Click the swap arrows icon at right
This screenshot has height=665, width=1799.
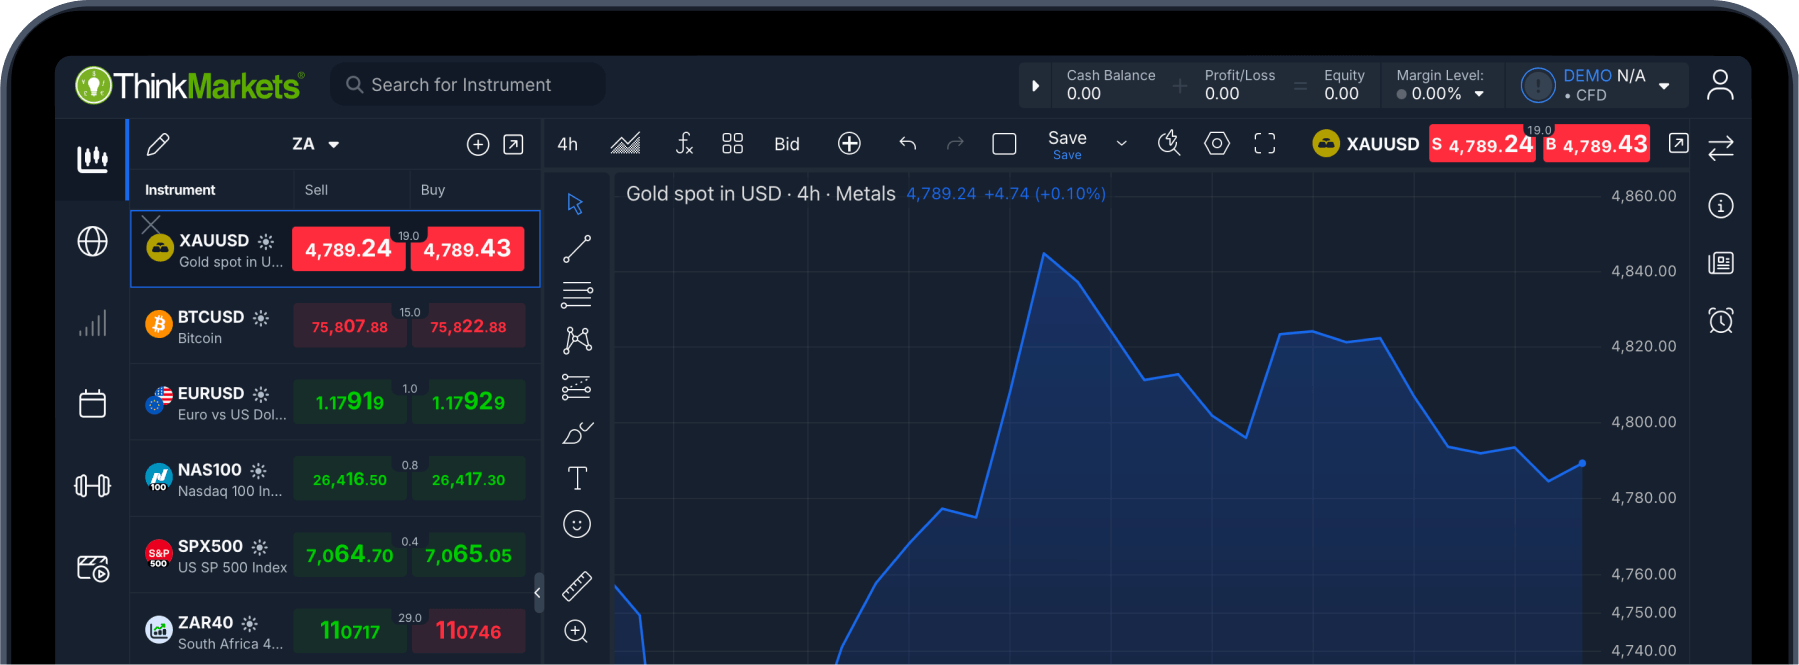(1721, 149)
